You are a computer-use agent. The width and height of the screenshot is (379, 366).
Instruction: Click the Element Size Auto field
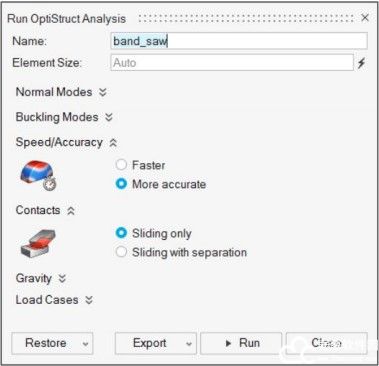232,63
